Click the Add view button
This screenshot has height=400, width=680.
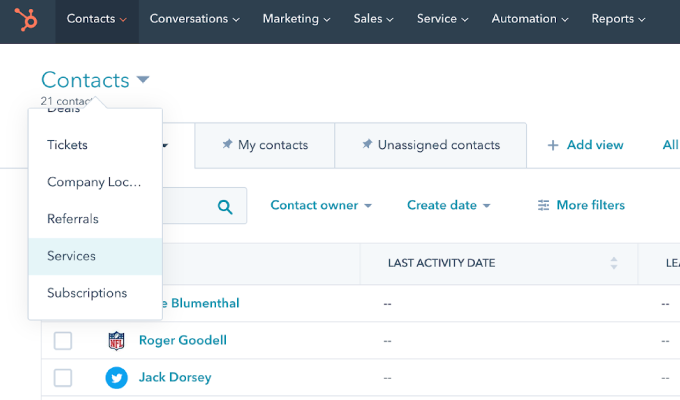(x=585, y=146)
